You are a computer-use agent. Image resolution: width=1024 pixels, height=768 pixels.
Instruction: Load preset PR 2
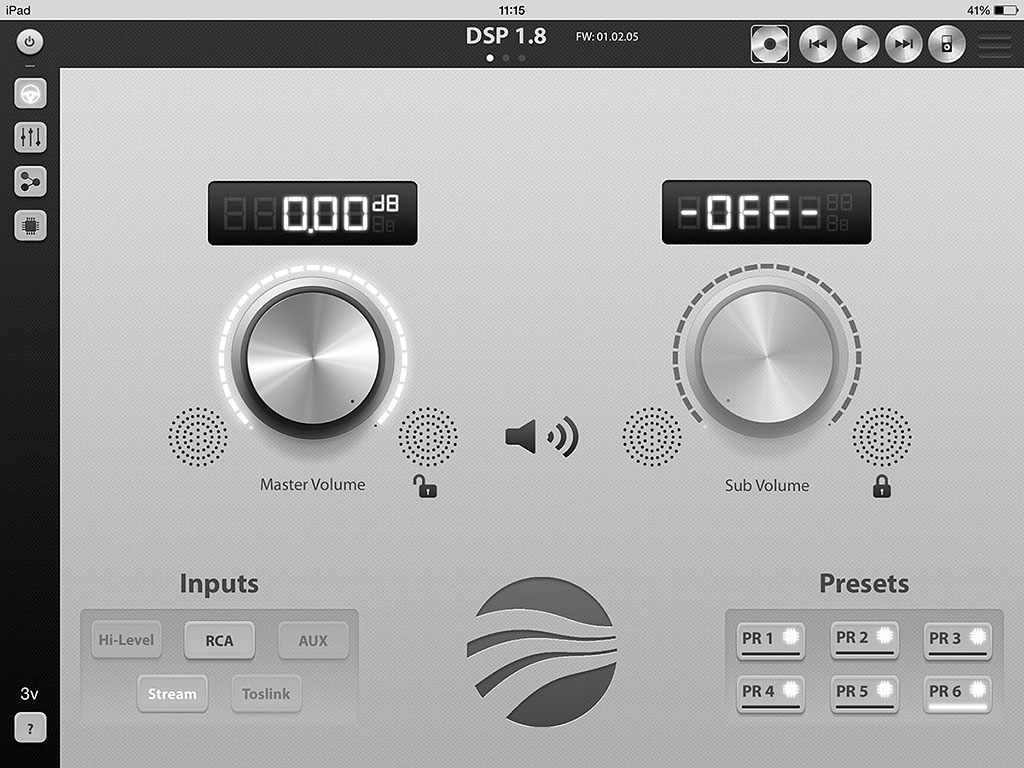865,639
